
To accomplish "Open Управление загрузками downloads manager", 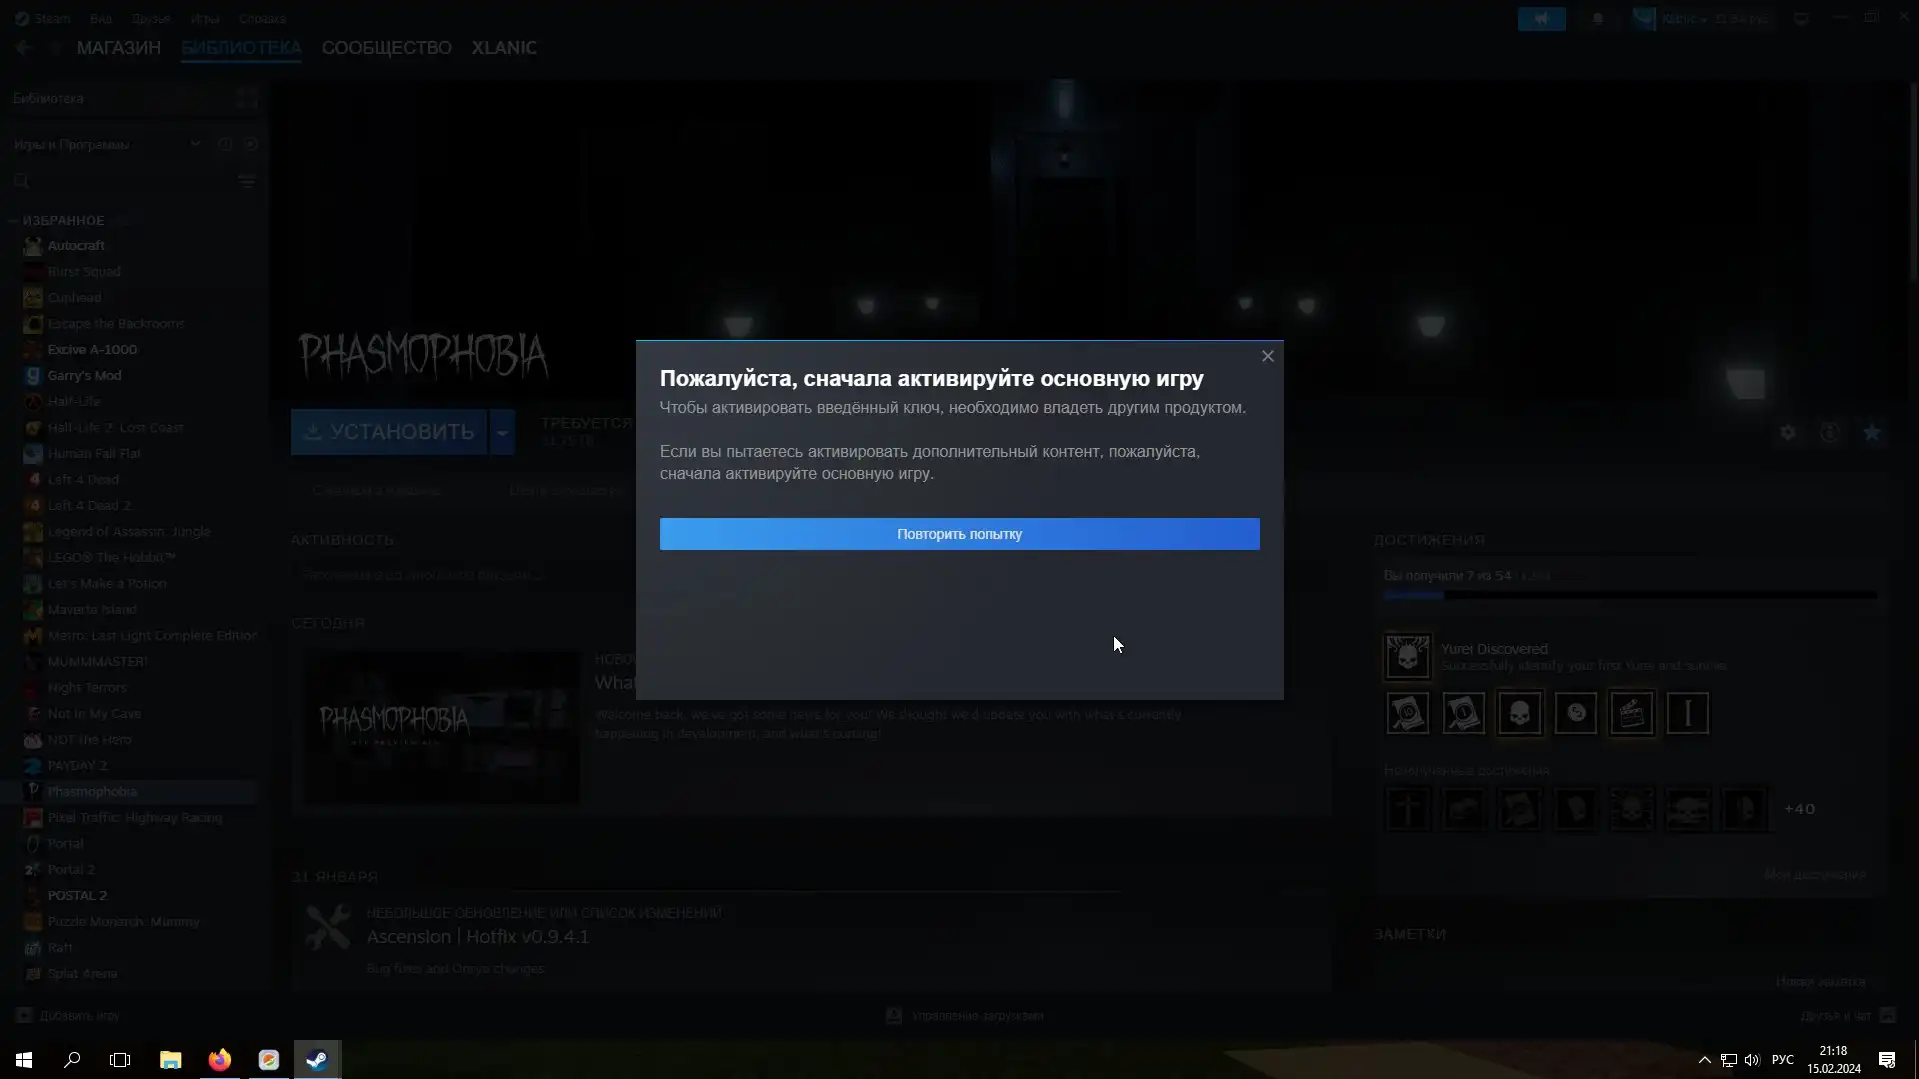I will pyautogui.click(x=965, y=1015).
